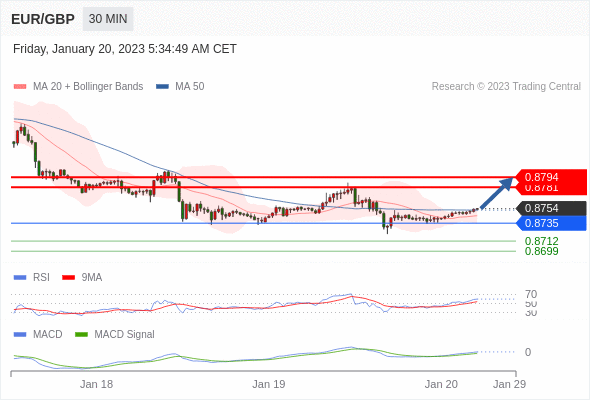Click the 9MA red legend swatch

click(x=68, y=278)
